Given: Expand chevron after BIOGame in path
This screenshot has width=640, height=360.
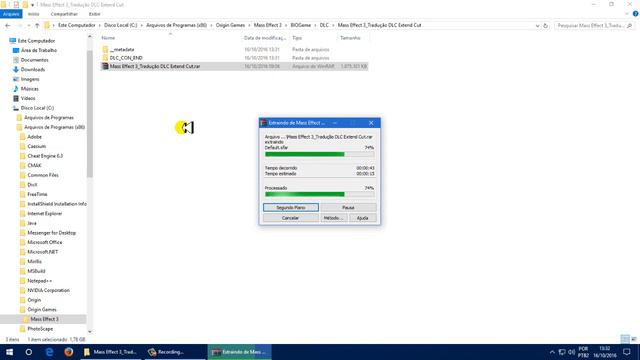Looking at the screenshot, I should click(315, 25).
